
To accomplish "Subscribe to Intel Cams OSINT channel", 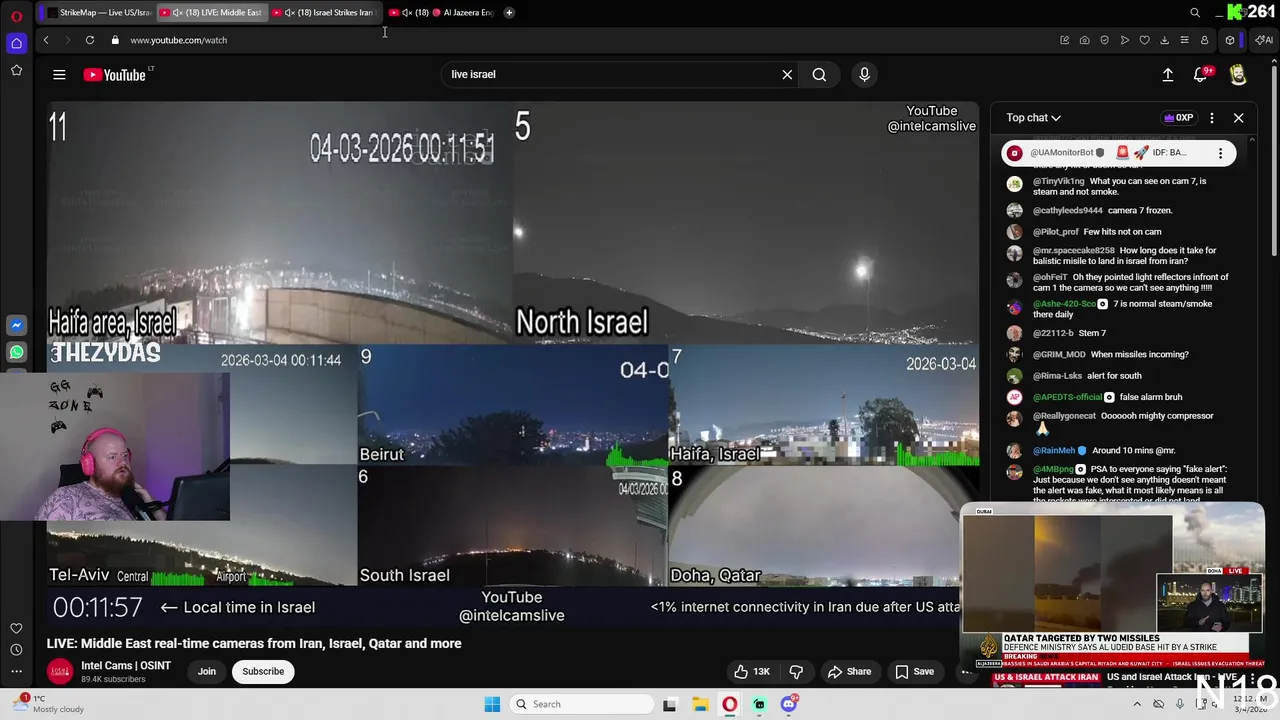I will [263, 671].
